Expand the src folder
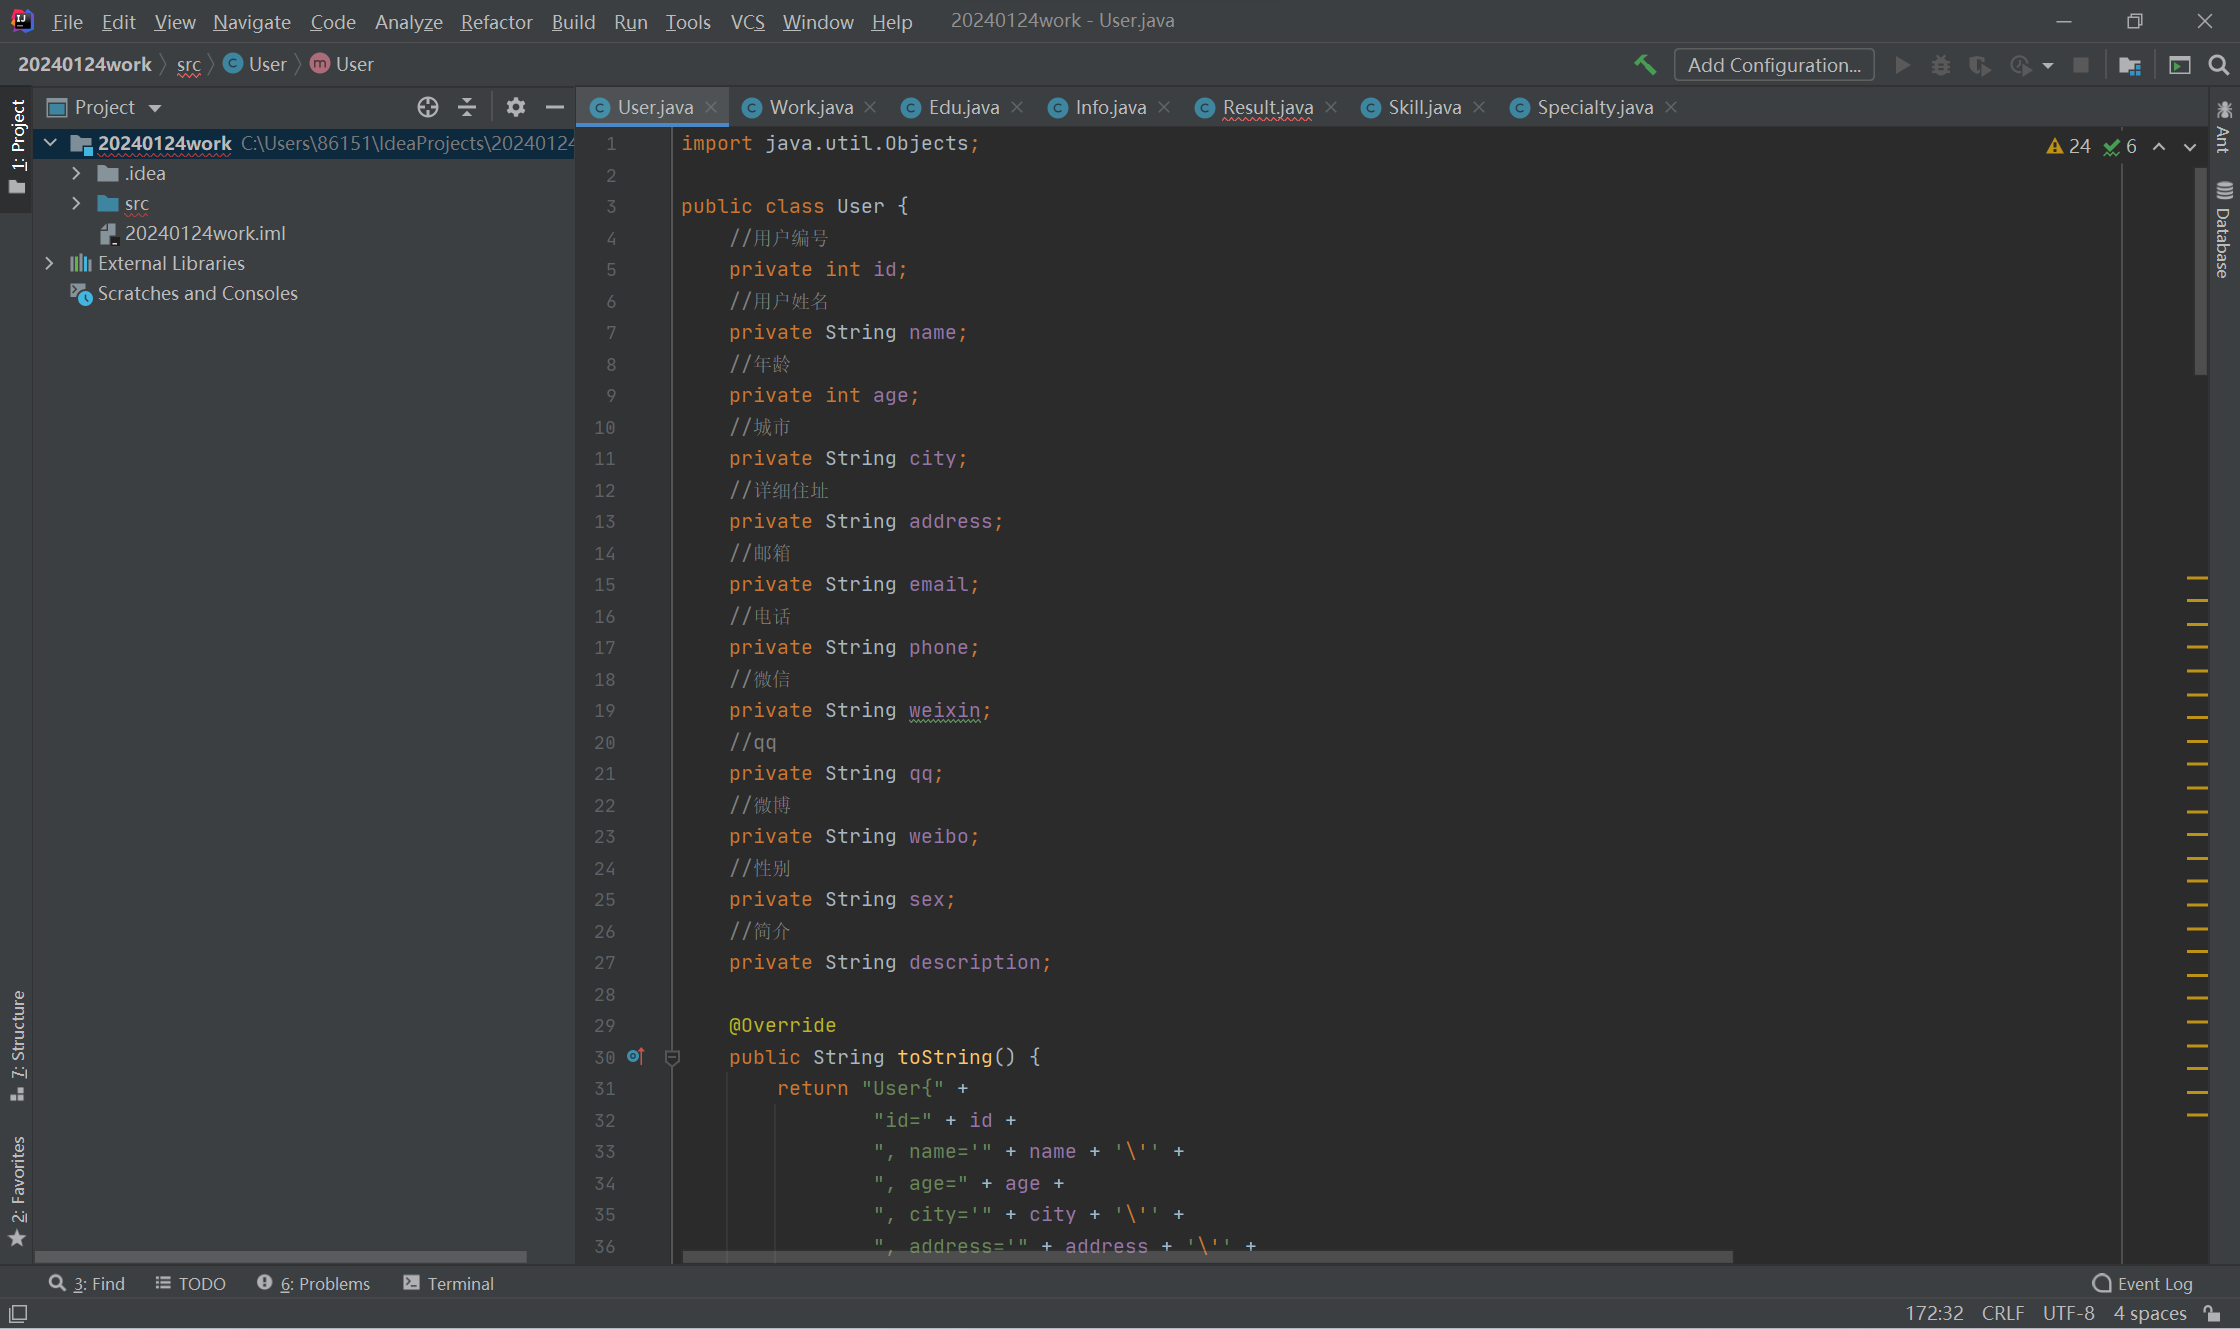Viewport: 2240px width, 1329px height. [x=76, y=203]
